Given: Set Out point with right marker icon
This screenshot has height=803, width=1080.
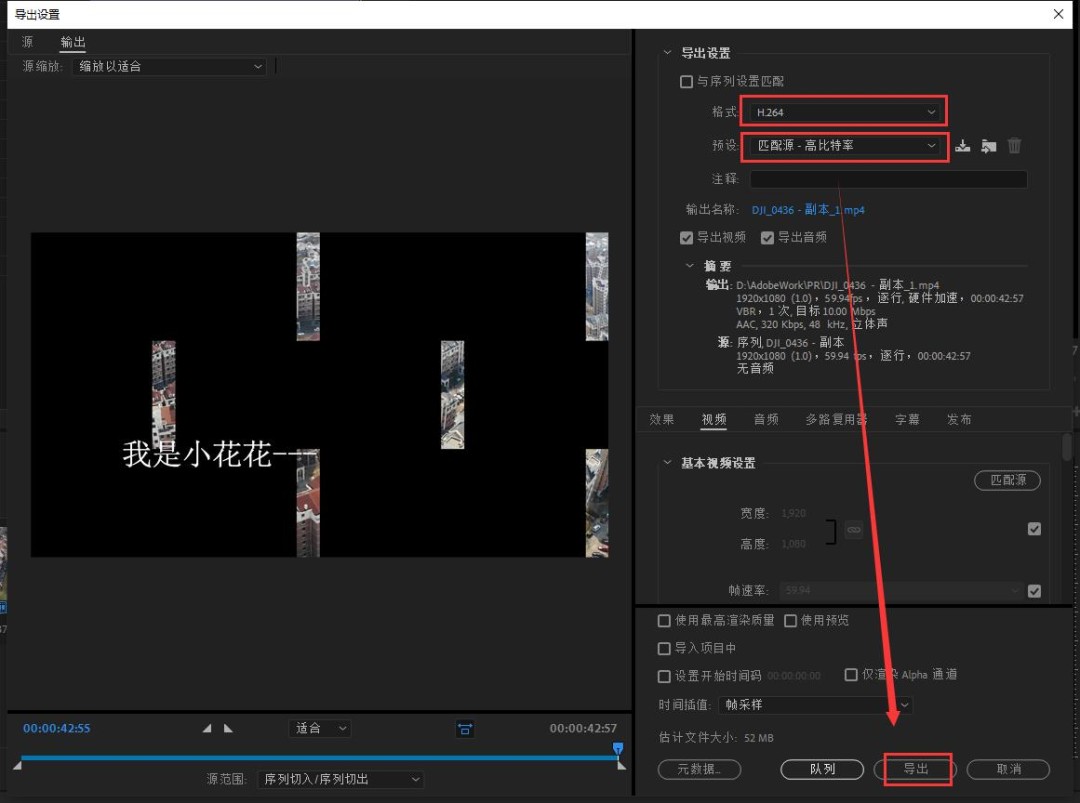Looking at the screenshot, I should pyautogui.click(x=228, y=728).
